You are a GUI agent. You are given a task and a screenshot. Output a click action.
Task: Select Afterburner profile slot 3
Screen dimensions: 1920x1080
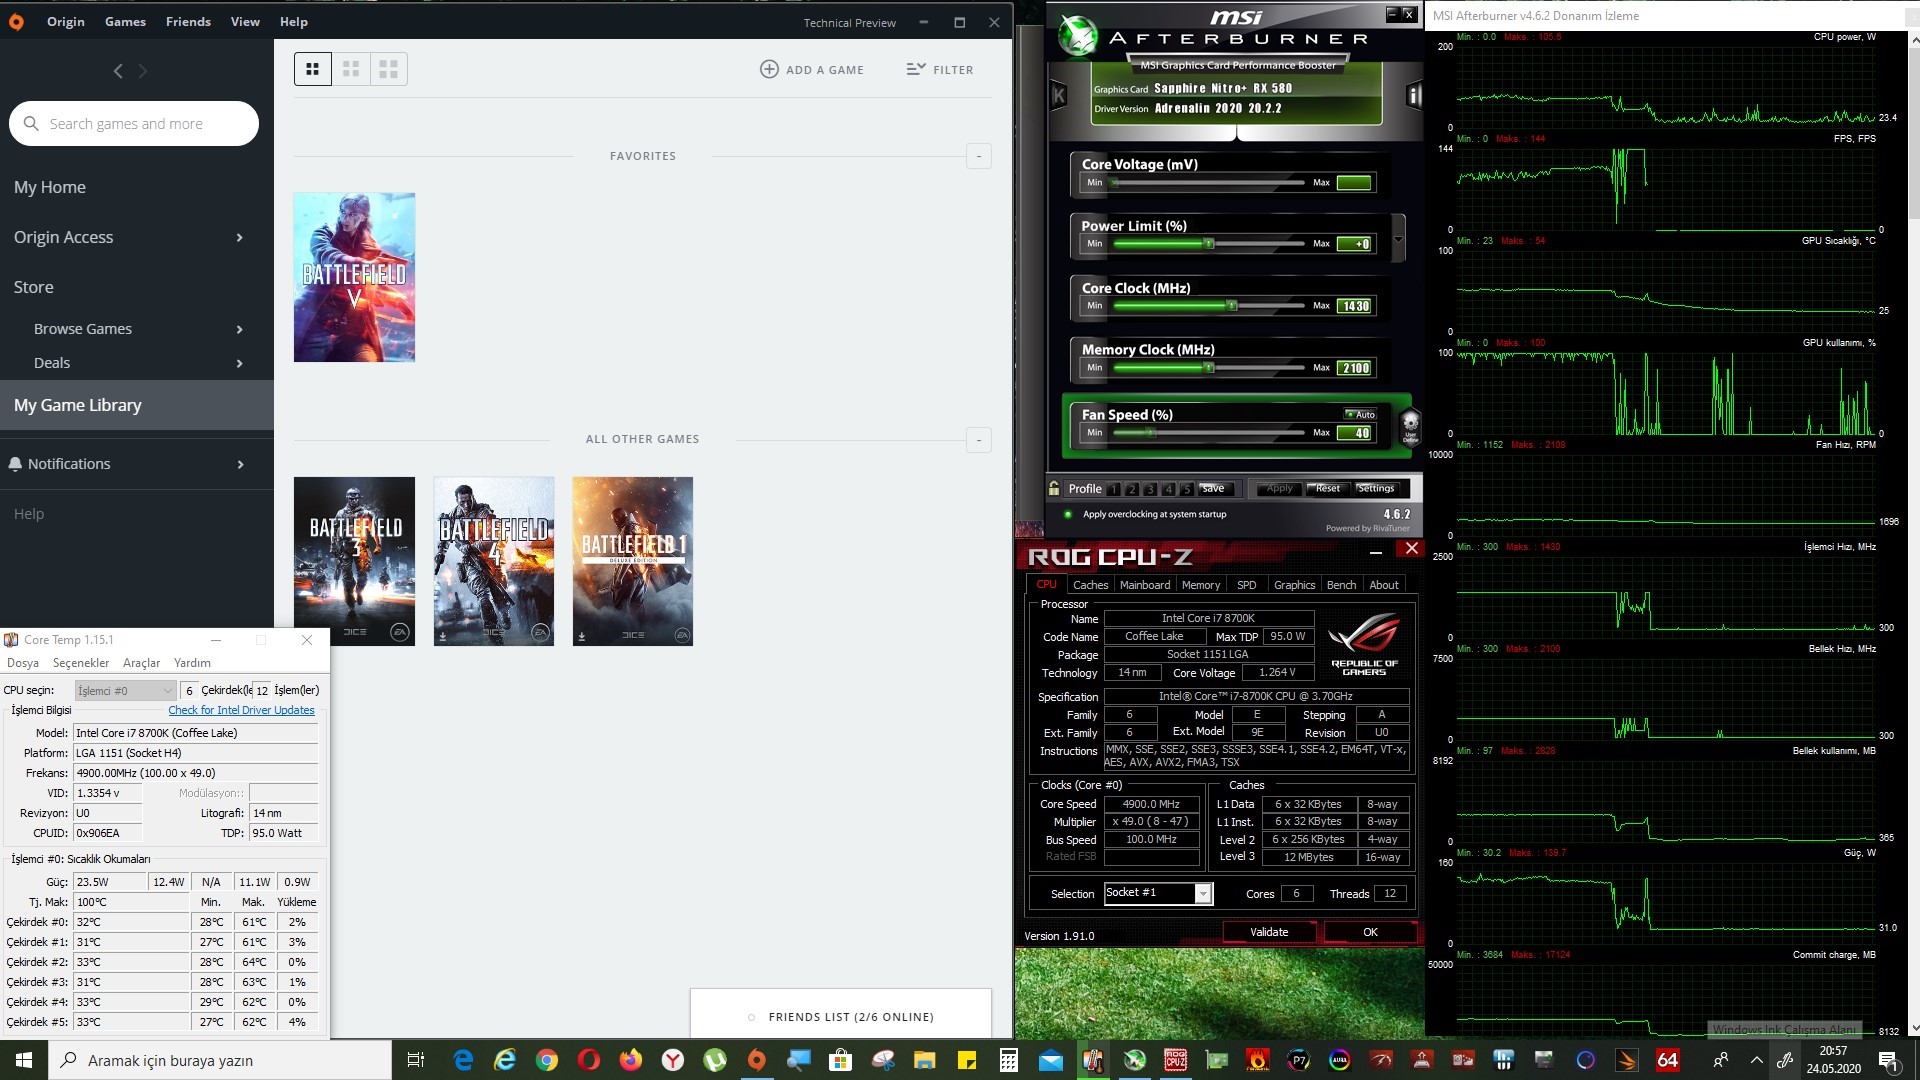pyautogui.click(x=1150, y=489)
